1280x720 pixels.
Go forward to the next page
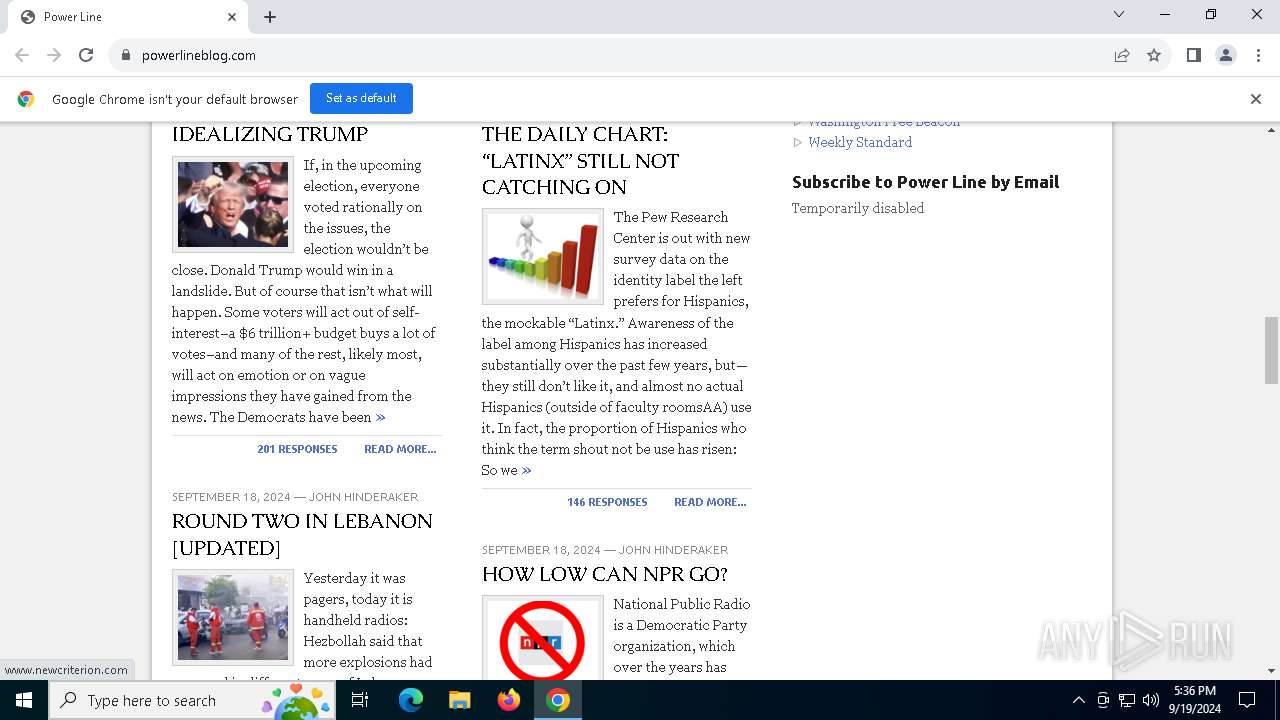(x=54, y=55)
